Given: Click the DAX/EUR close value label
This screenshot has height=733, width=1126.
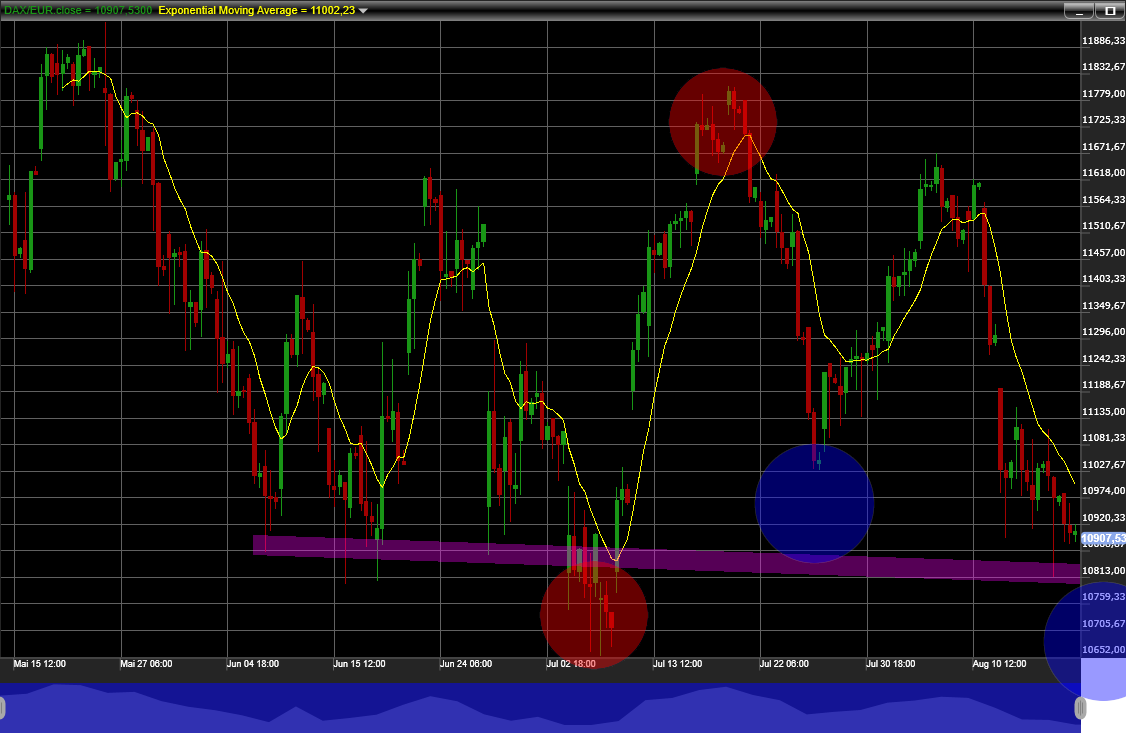Looking at the screenshot, I should tap(78, 10).
